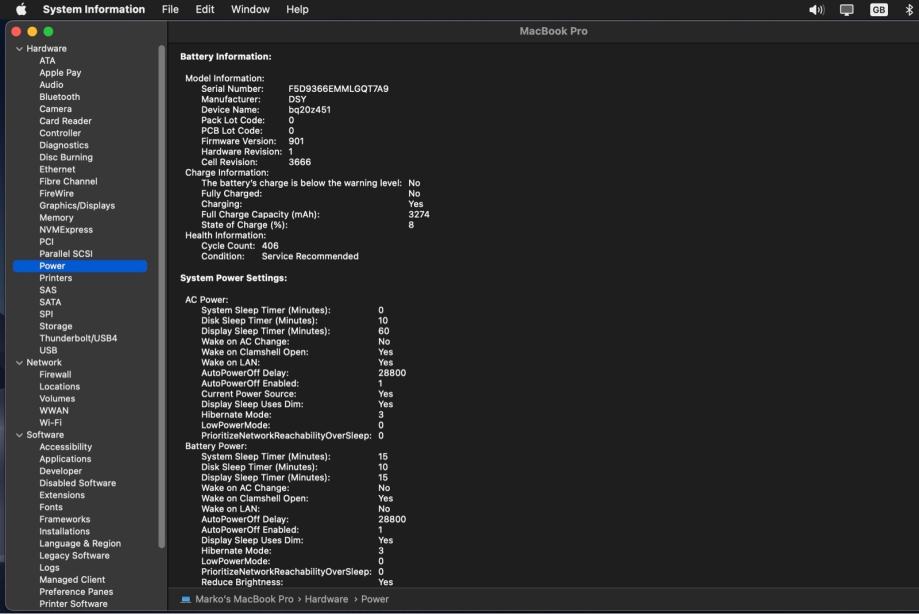This screenshot has height=614, width=919.
Task: Open the Apple menu
Action: click(x=21, y=9)
